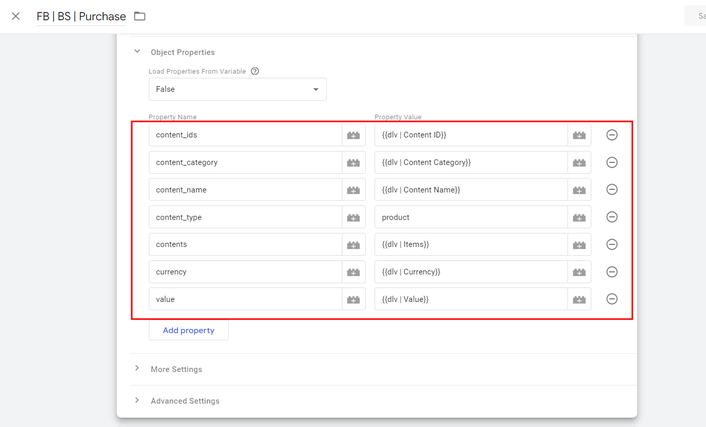Click help icon for Load Properties From Variable

tap(255, 72)
